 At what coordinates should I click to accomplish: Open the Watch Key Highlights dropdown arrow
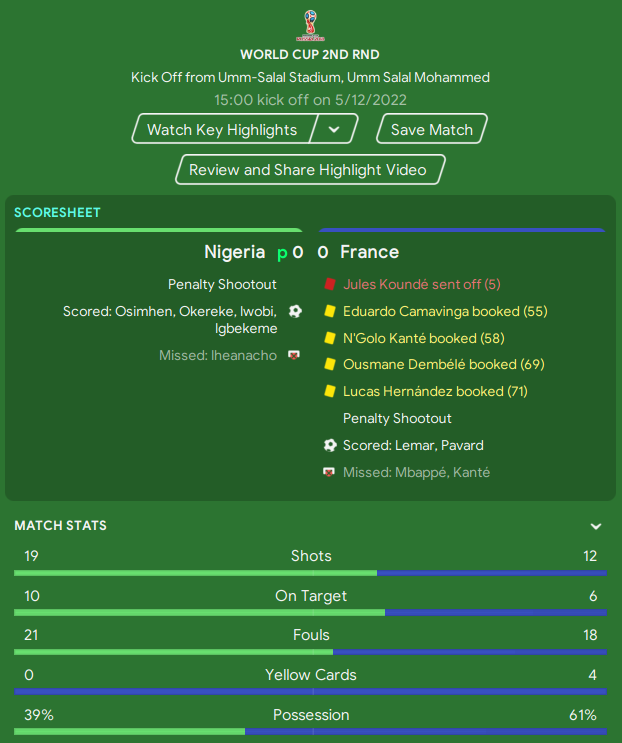(x=334, y=129)
